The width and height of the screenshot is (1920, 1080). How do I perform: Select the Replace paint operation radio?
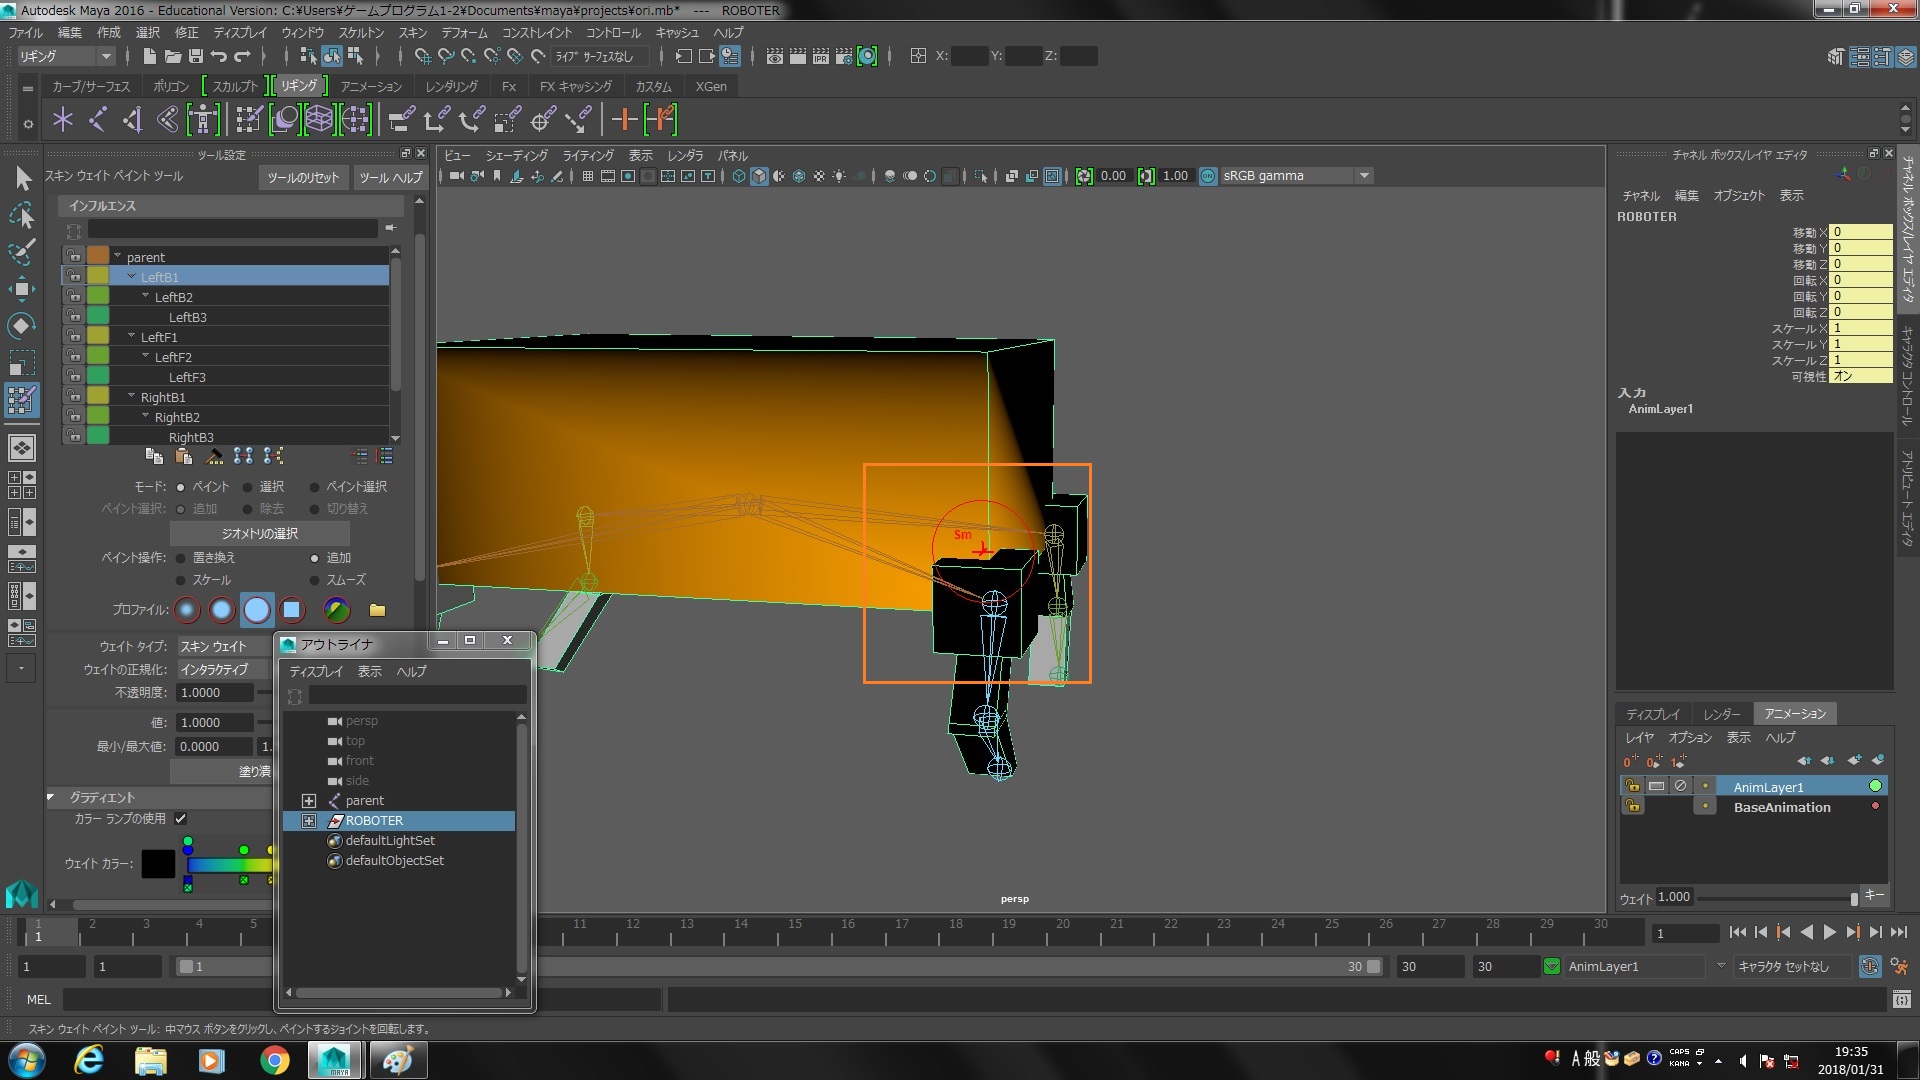(x=181, y=558)
